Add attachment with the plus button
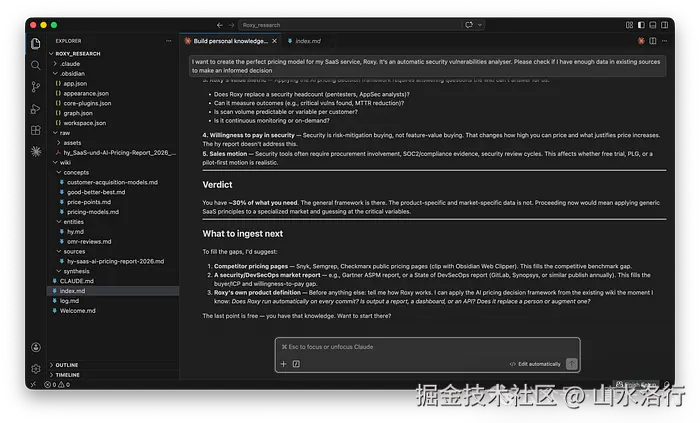The width and height of the screenshot is (700, 423). click(x=283, y=364)
